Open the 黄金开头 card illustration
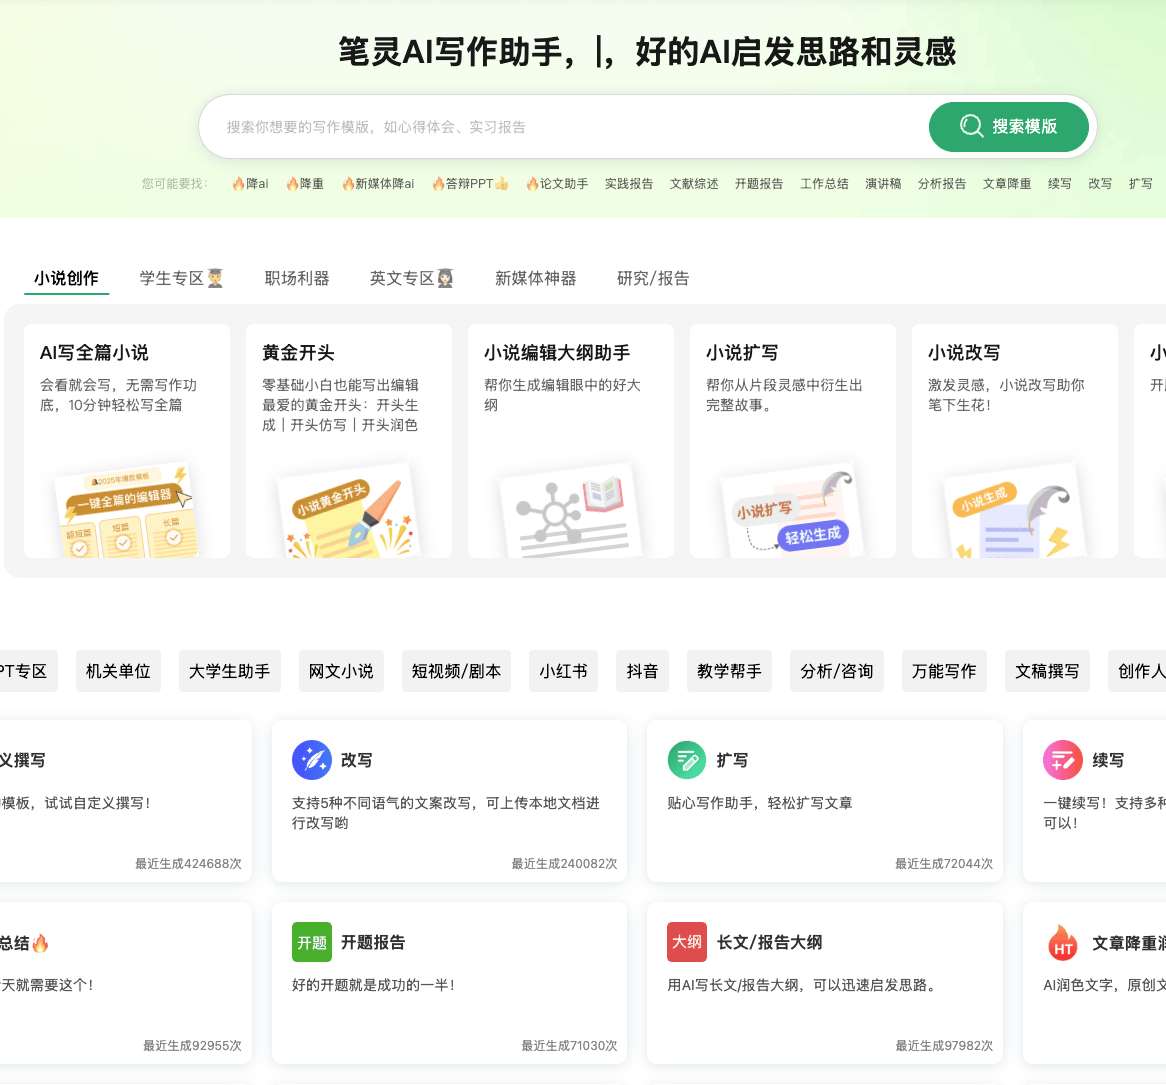 pyautogui.click(x=349, y=510)
